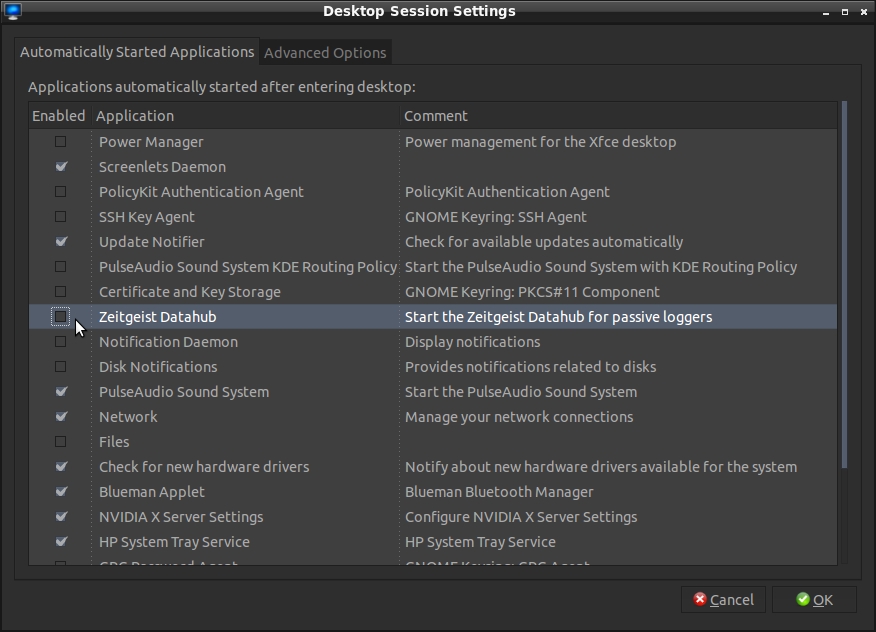
Task: Uncheck the HP System Tray Service
Action: click(61, 542)
